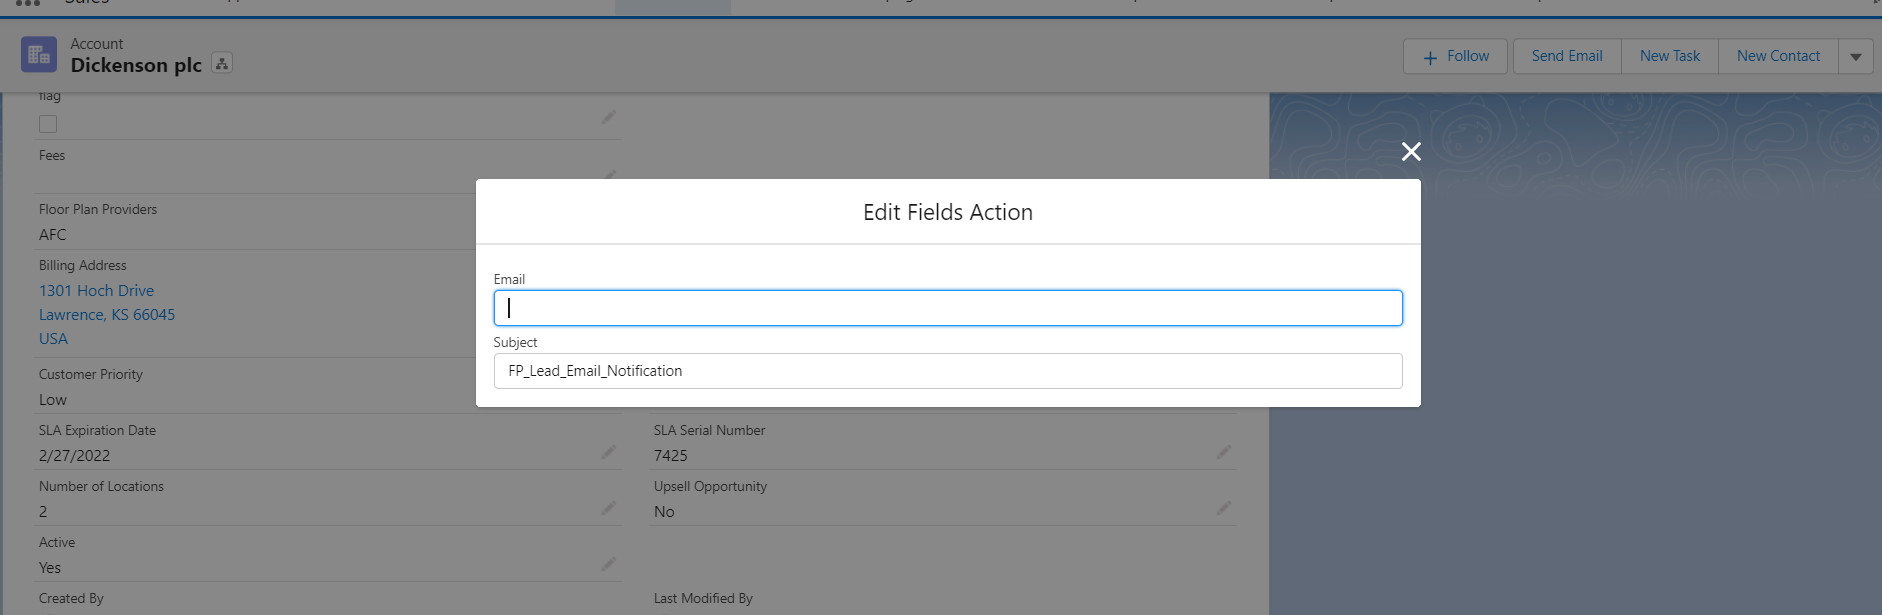Open the 1301 Hoch Drive address link

tap(96, 291)
